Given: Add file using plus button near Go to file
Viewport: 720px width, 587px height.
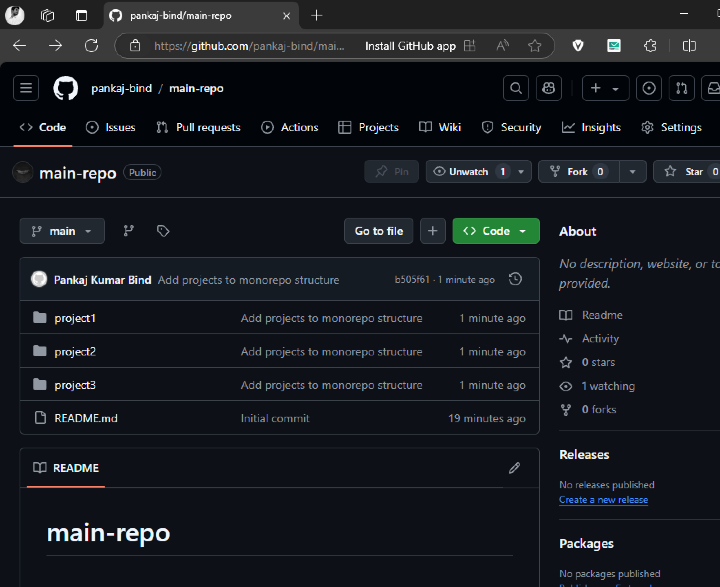Looking at the screenshot, I should tap(433, 231).
